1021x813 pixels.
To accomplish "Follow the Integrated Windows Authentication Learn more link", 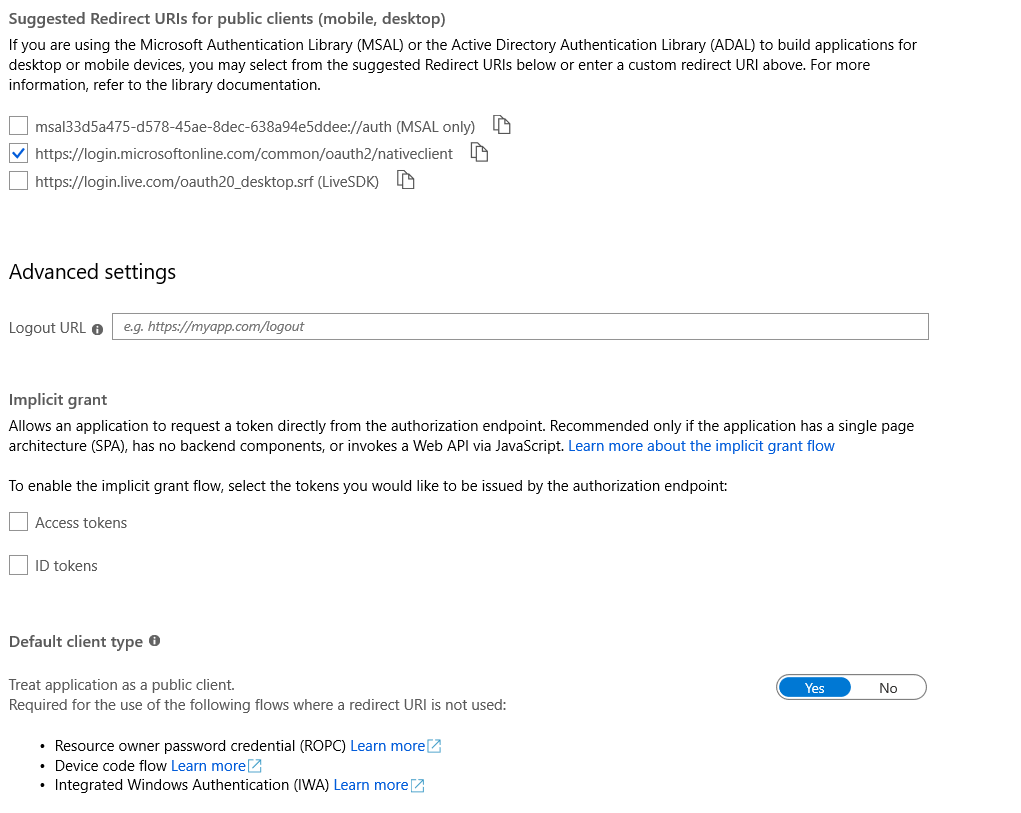I will (x=369, y=785).
